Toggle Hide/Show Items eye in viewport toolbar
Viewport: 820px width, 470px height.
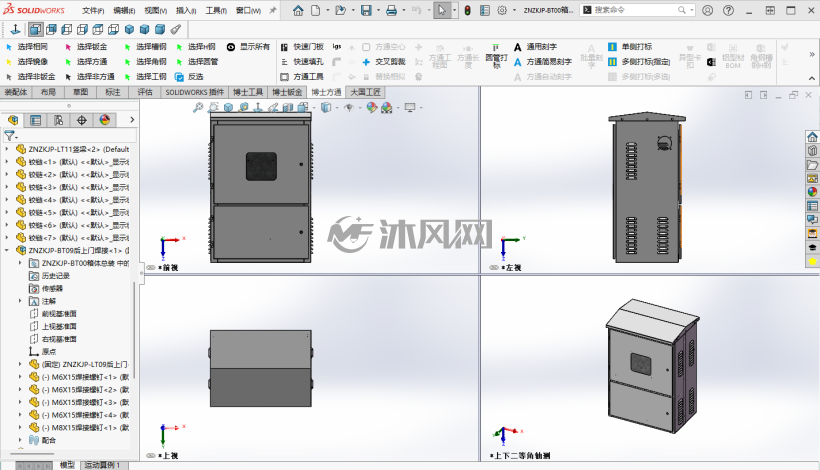[x=349, y=107]
